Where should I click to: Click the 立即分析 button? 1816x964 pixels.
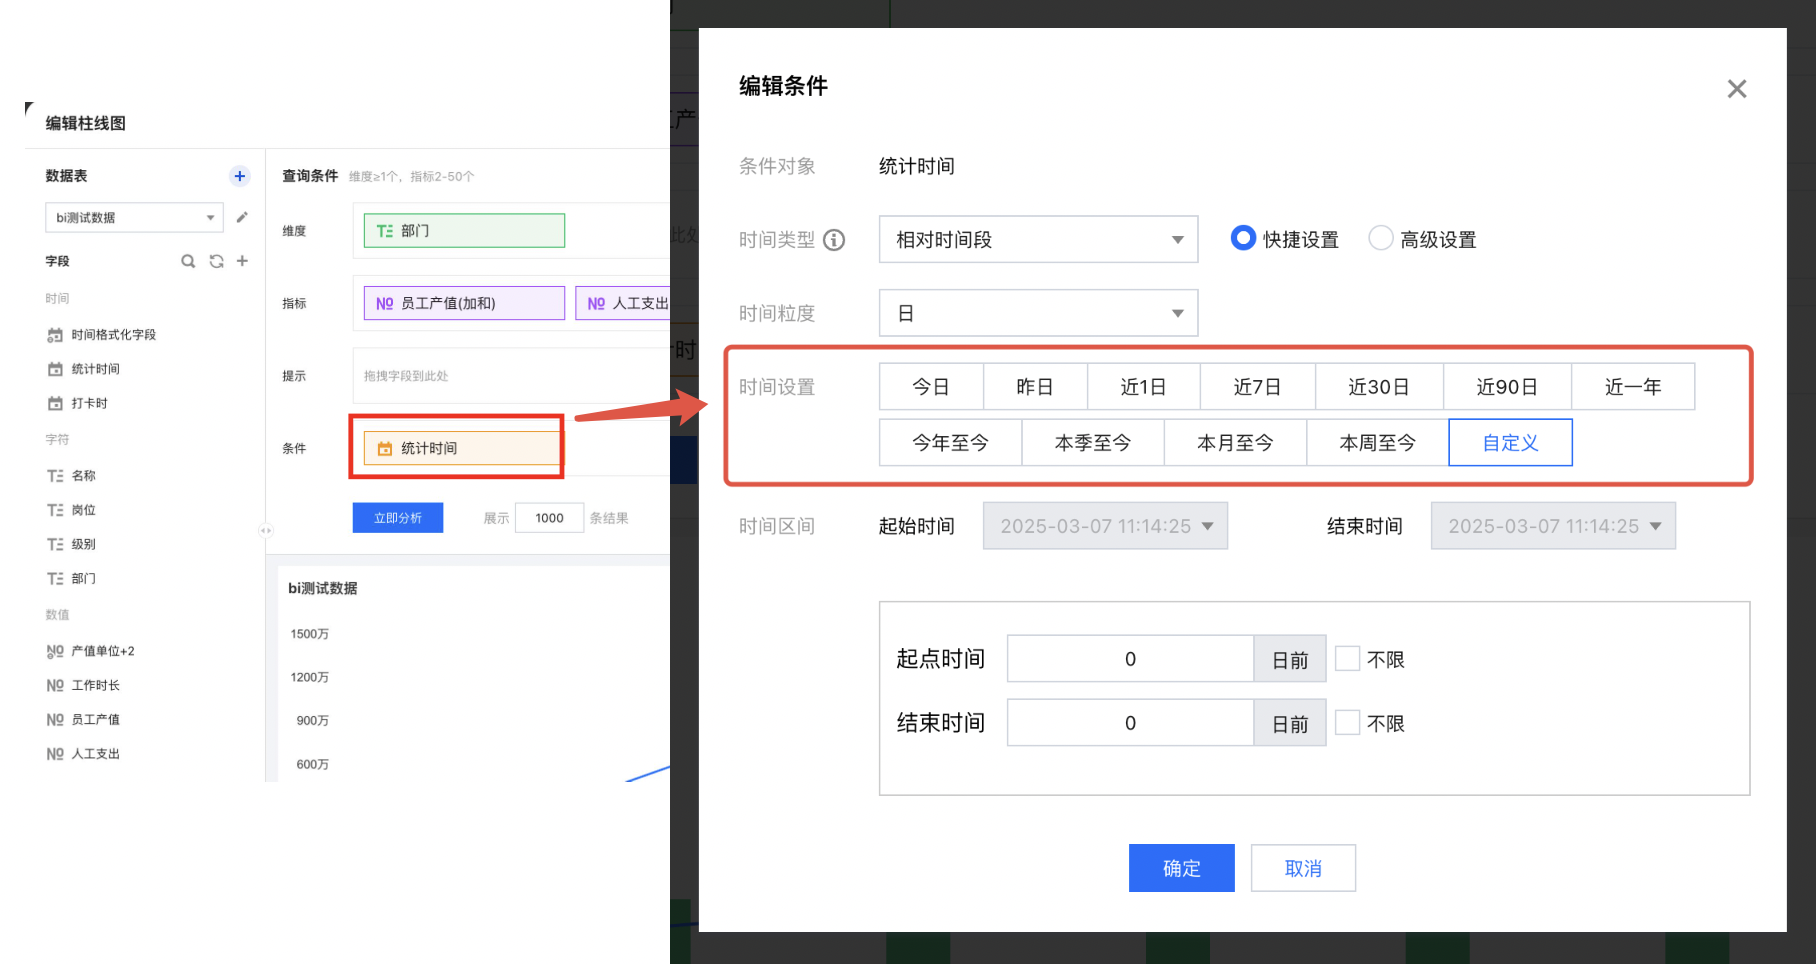coord(398,518)
